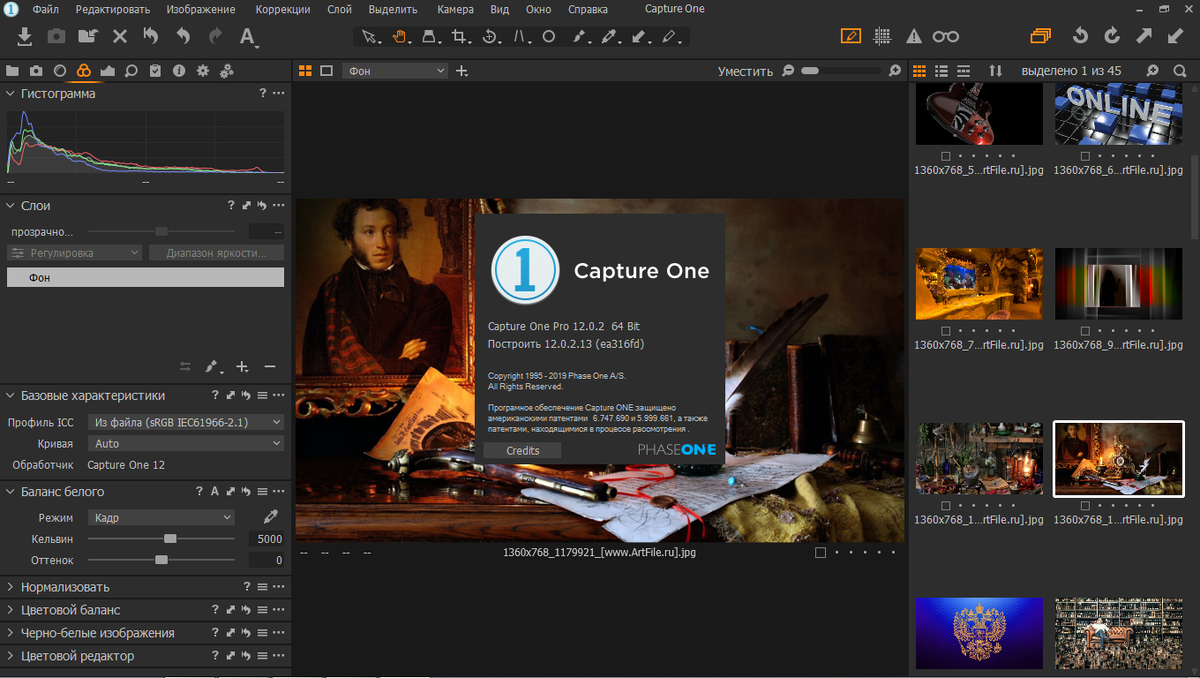Click the delete X icon in toolbar
The height and width of the screenshot is (678, 1200).
pyautogui.click(x=120, y=36)
